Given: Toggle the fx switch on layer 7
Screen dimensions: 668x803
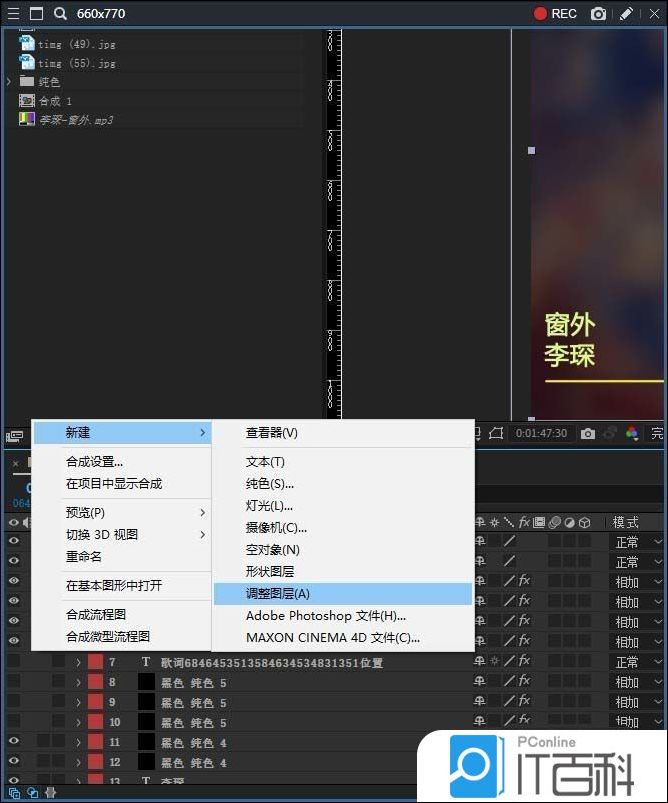Looking at the screenshot, I should tap(524, 661).
